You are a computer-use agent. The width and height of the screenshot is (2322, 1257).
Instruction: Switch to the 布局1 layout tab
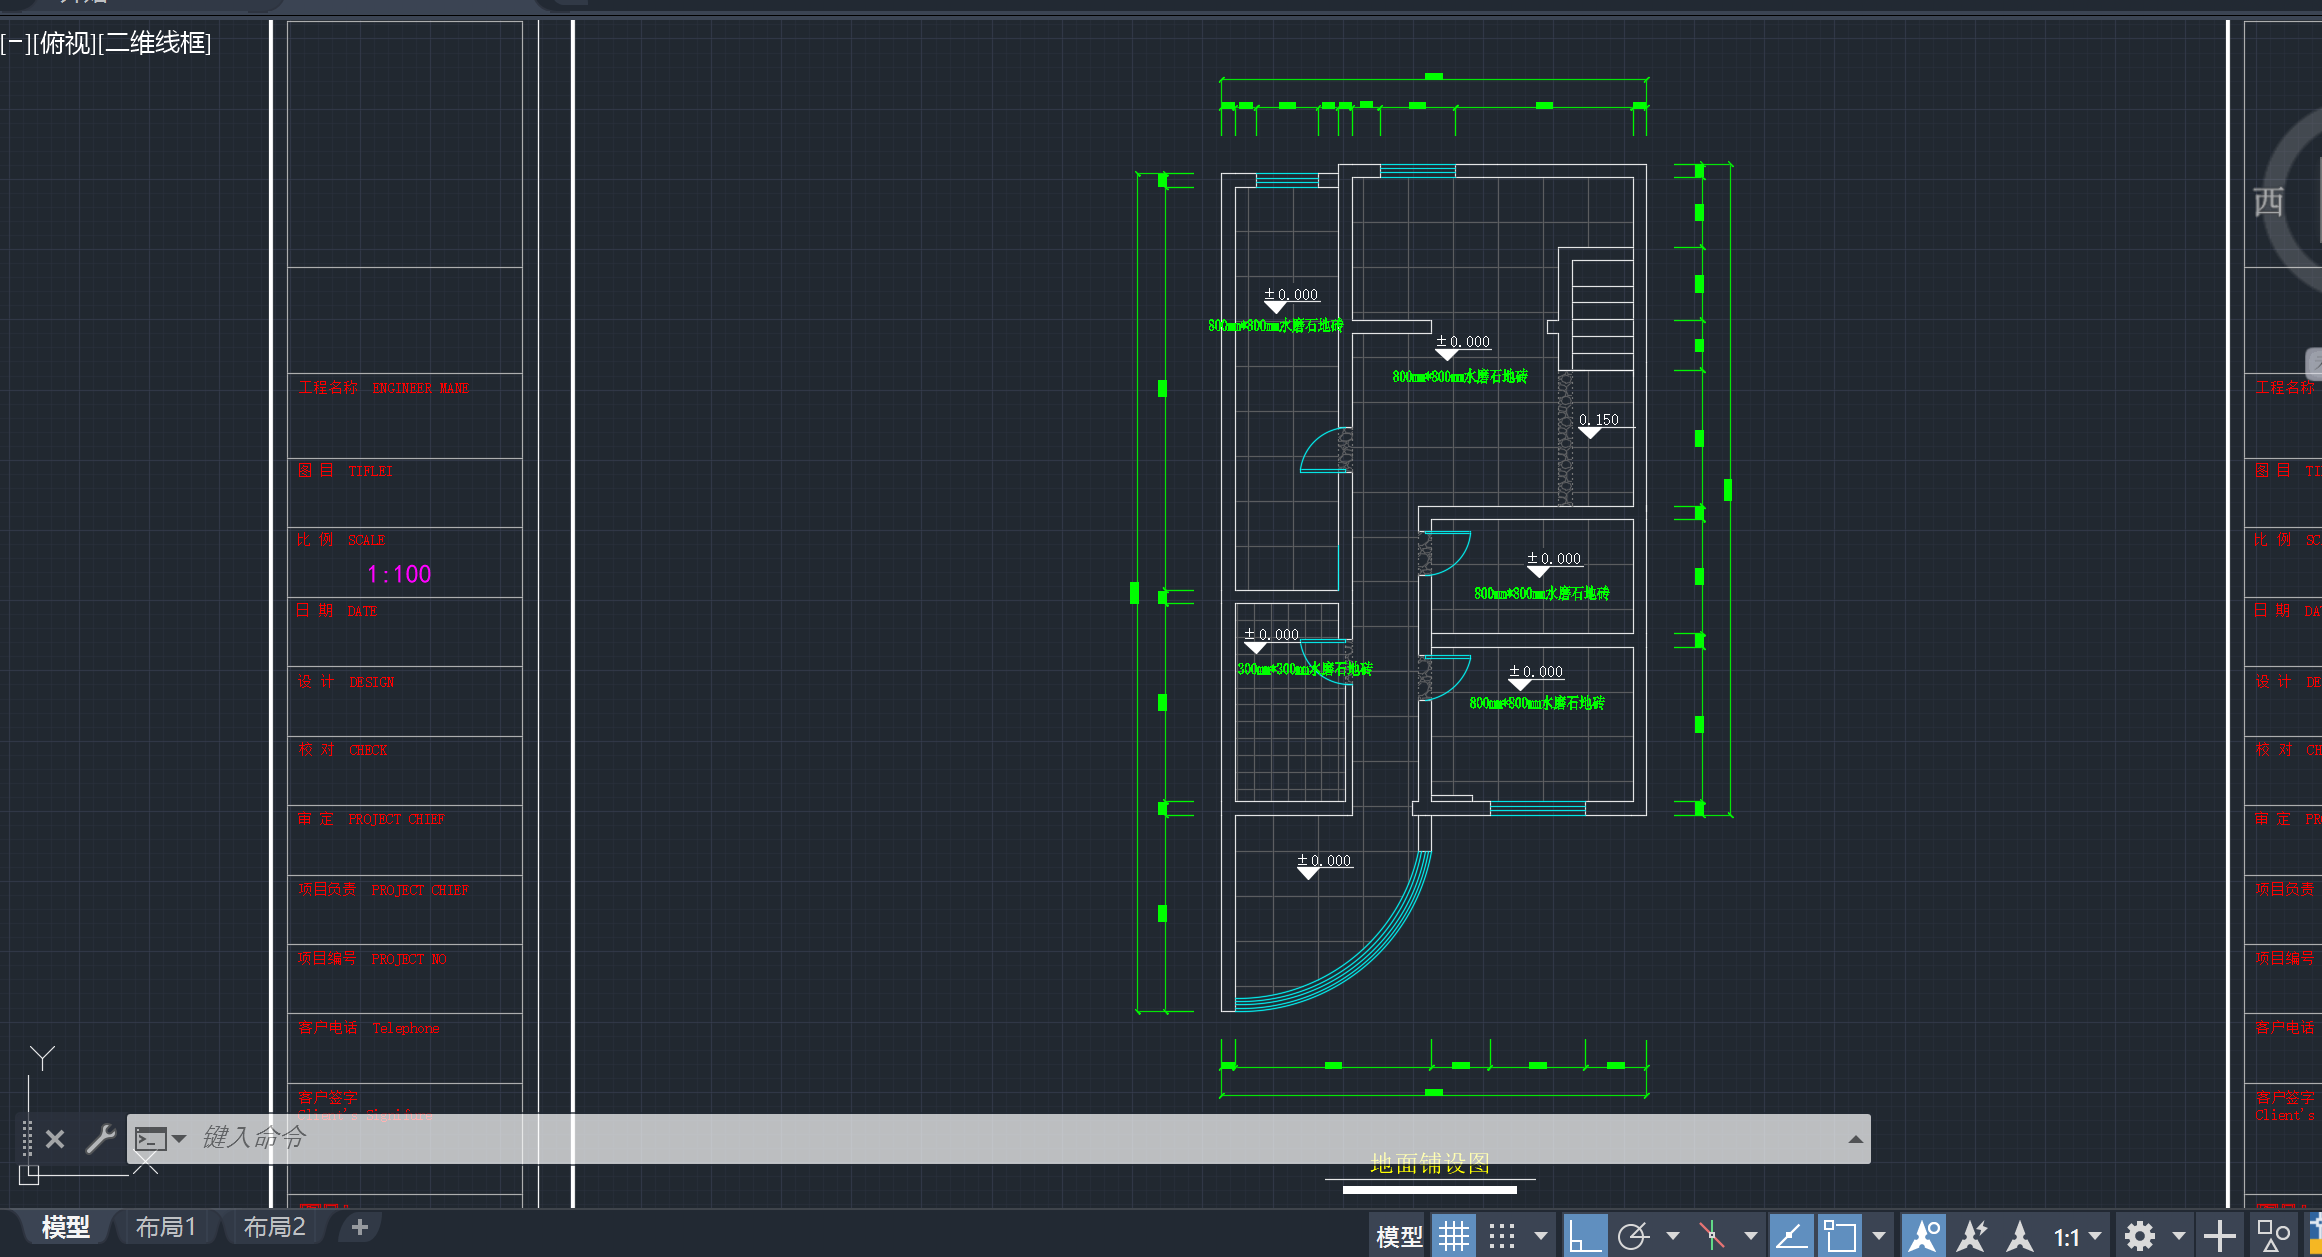(166, 1227)
